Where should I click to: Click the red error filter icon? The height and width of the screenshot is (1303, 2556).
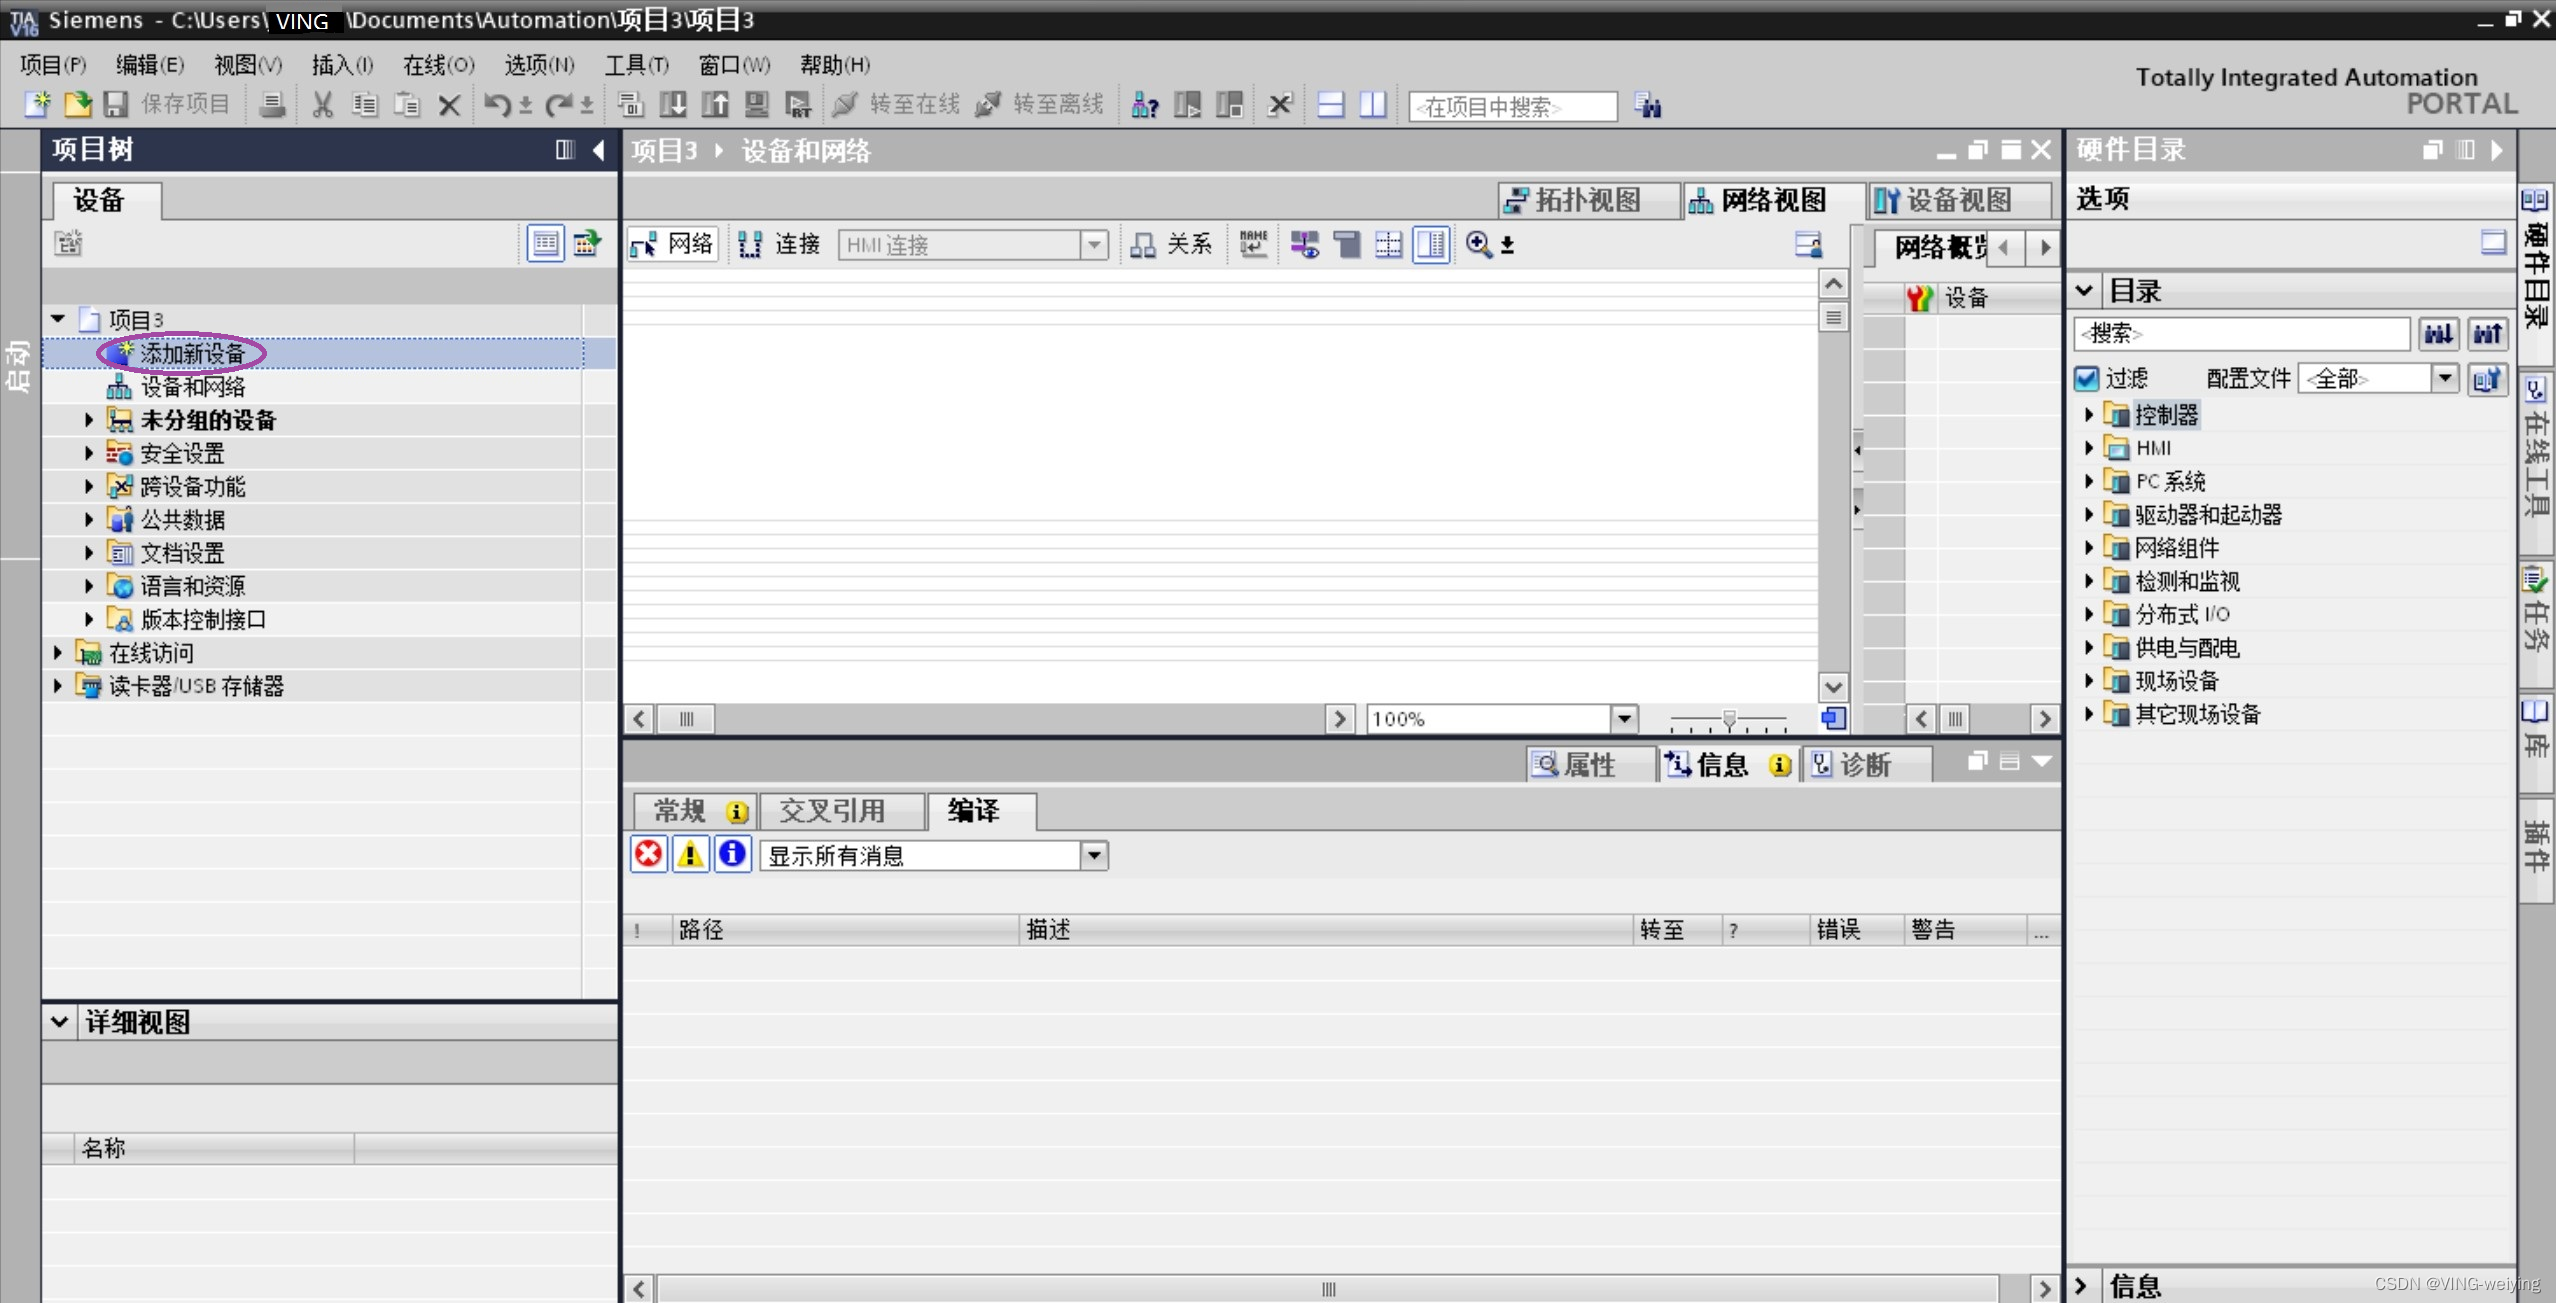pyautogui.click(x=649, y=854)
